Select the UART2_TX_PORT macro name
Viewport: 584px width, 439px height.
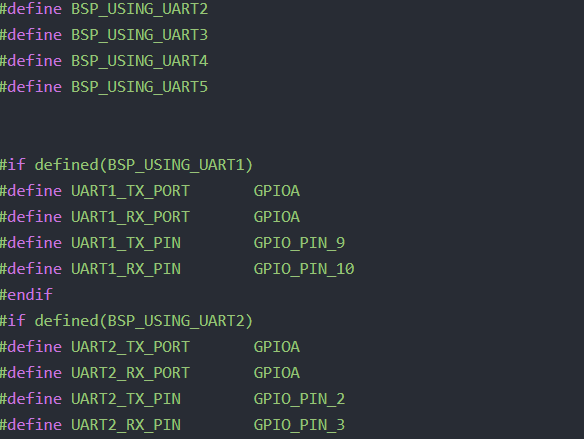click(130, 347)
